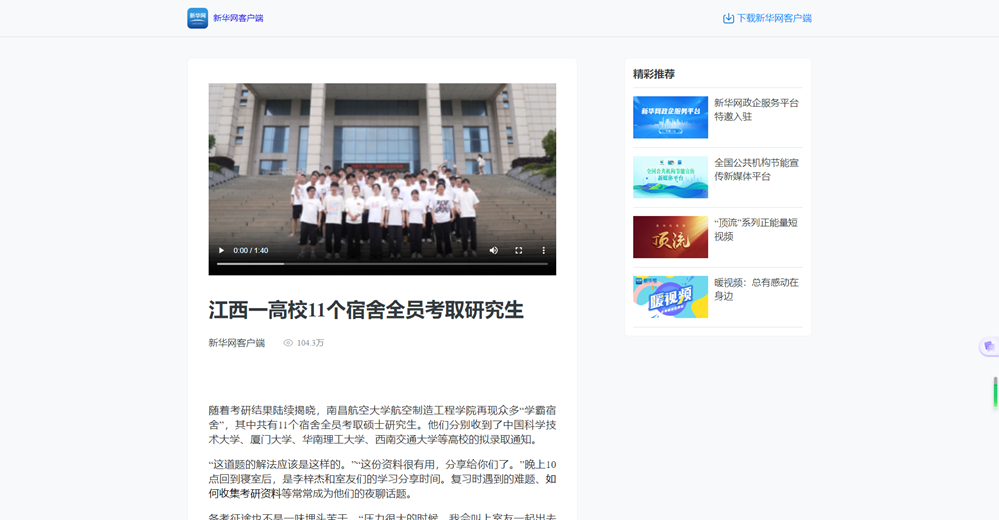
Task: Click the video progress bar
Action: click(382, 264)
